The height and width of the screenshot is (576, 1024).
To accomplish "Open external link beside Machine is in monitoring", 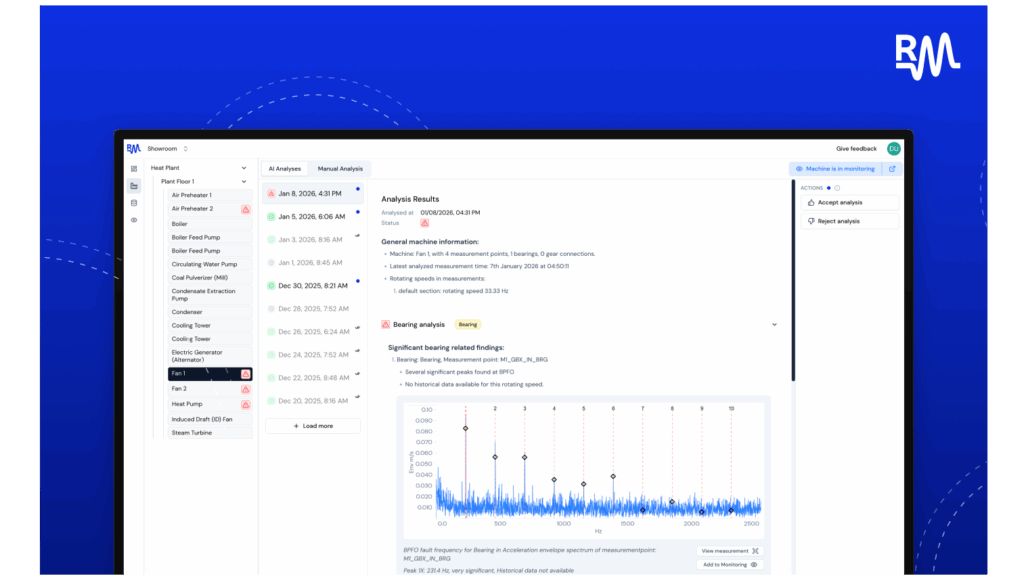I will (893, 168).
